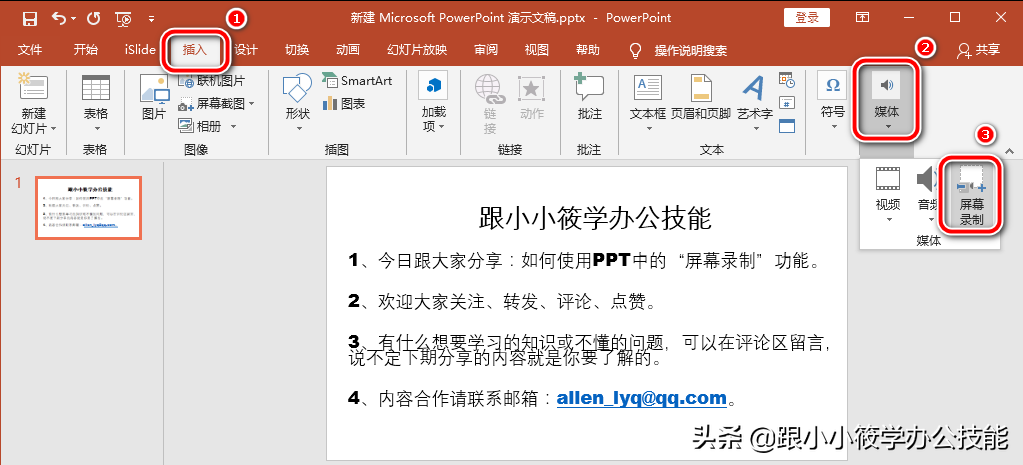Open the 加载项 add-ins dropdown
The height and width of the screenshot is (465, 1023).
point(433,103)
